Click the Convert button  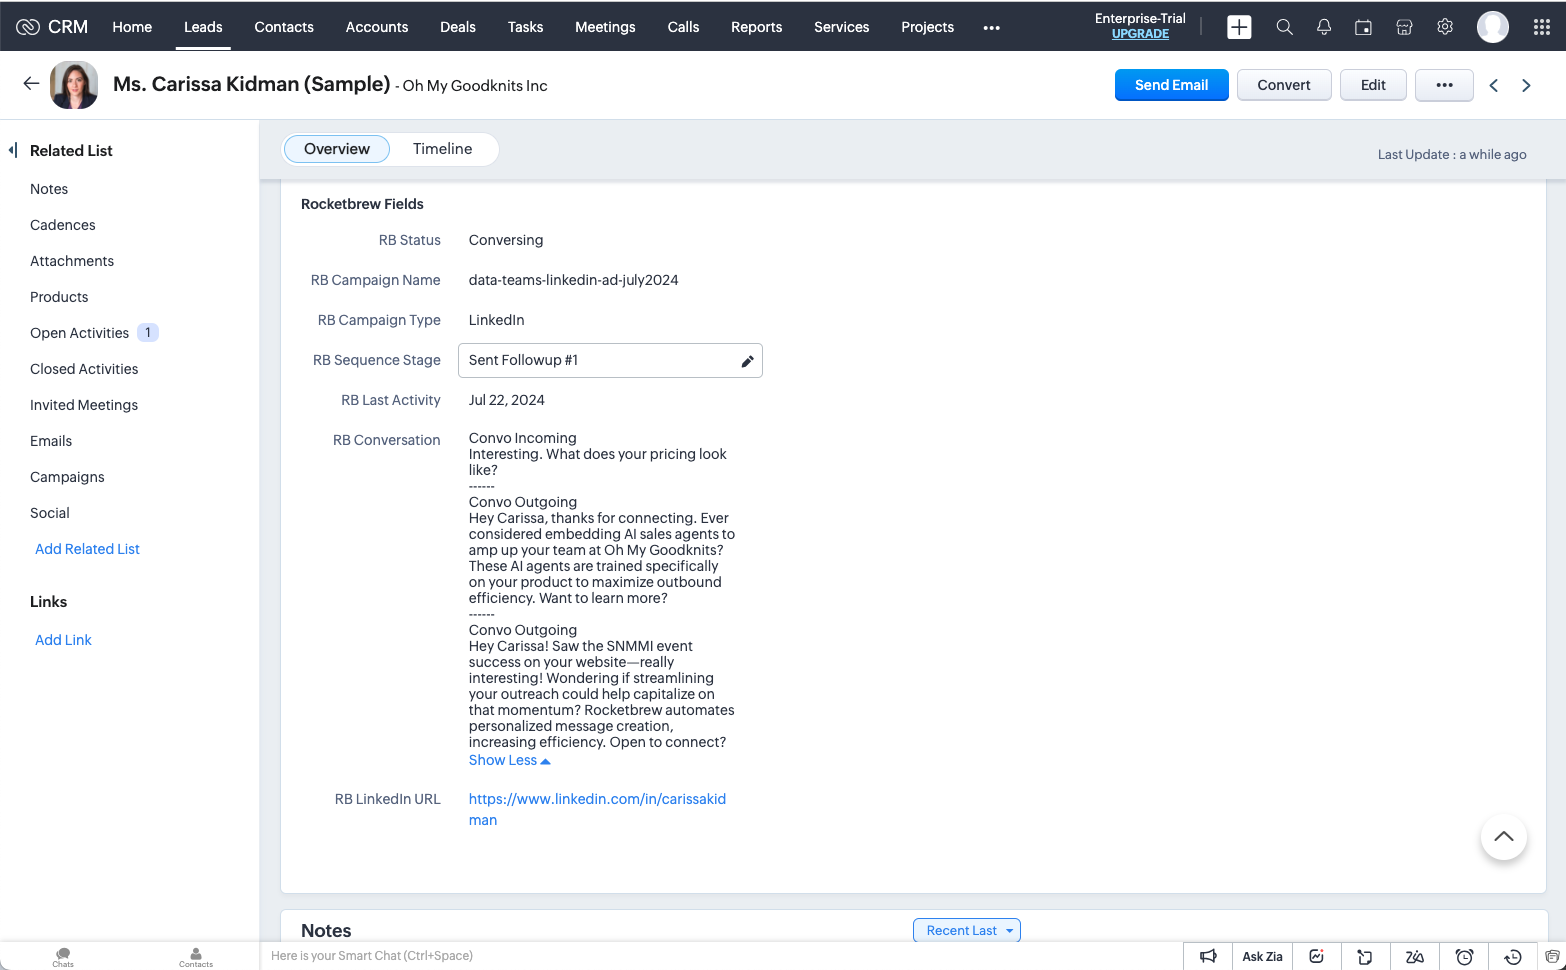[x=1284, y=85]
